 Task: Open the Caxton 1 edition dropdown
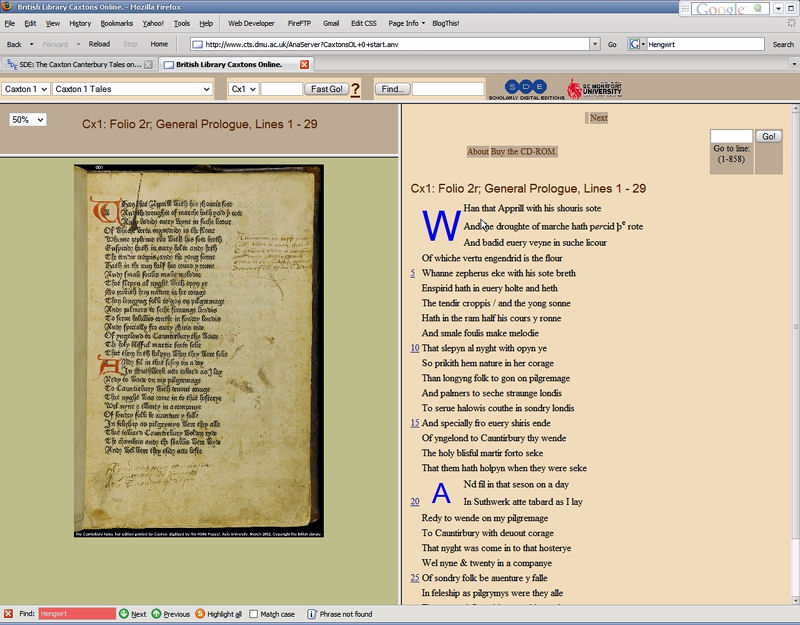(x=26, y=89)
